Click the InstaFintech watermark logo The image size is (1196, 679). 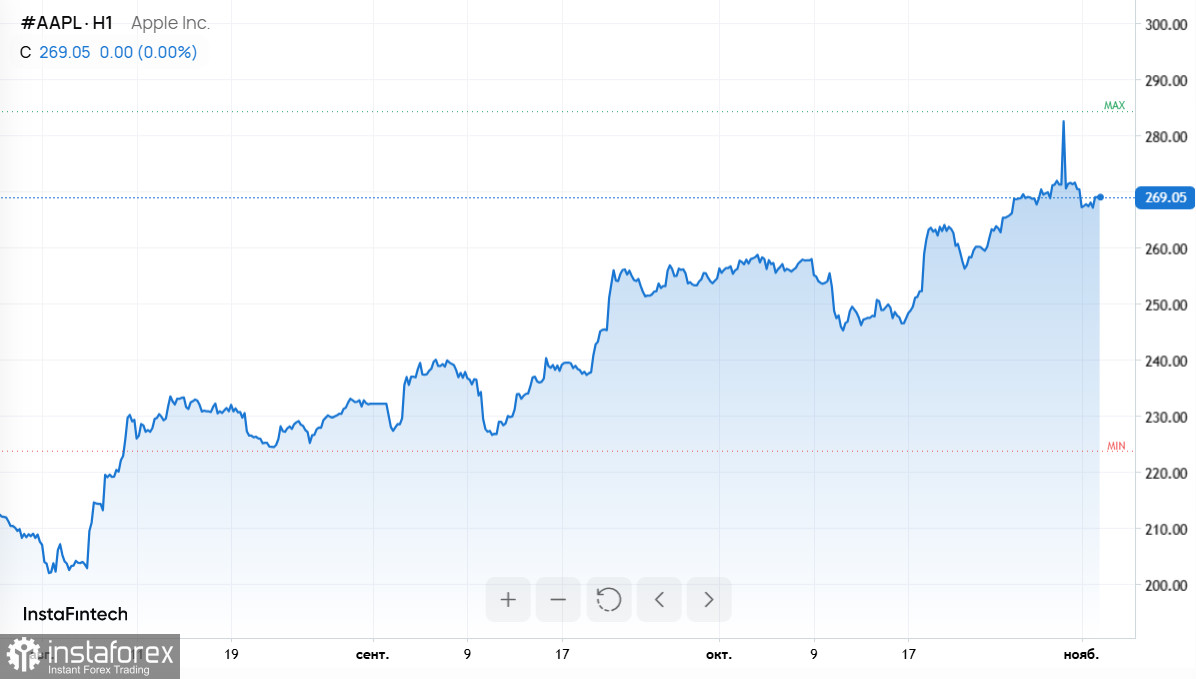click(x=75, y=614)
